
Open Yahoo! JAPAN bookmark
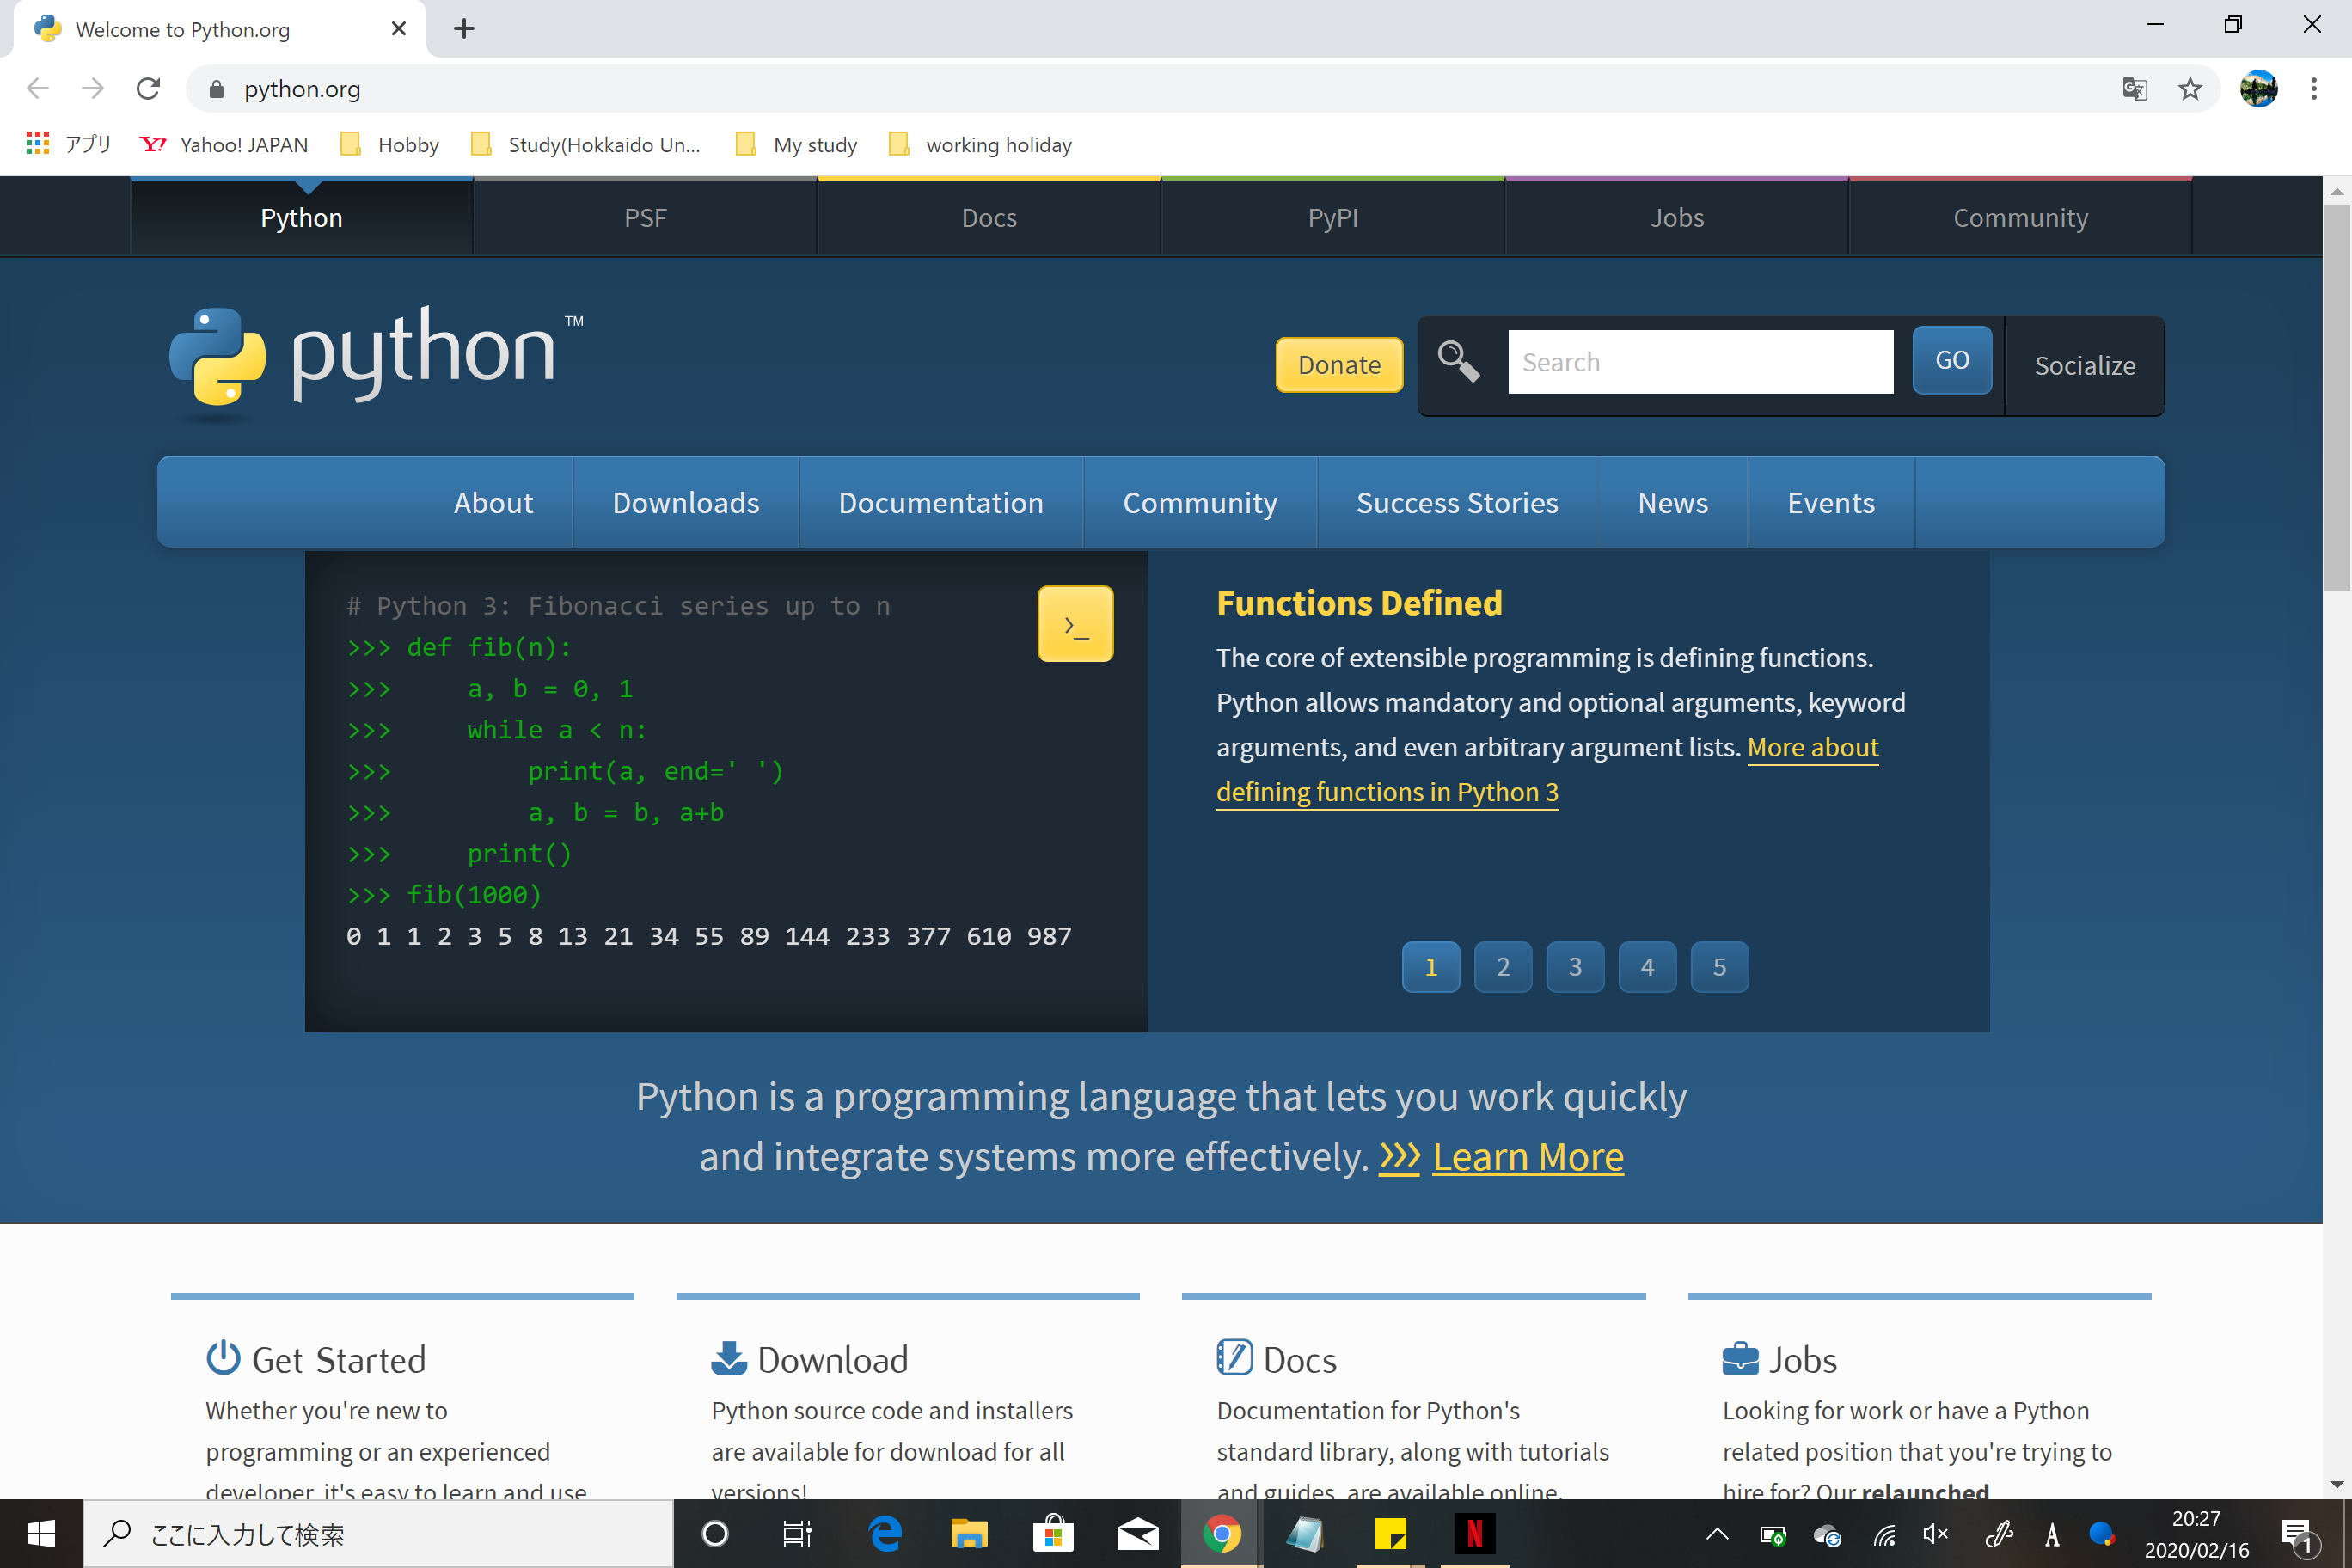pos(224,145)
